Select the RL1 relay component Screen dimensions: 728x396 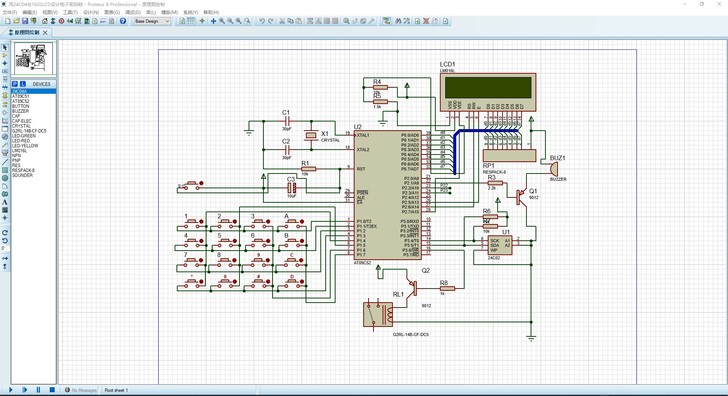click(378, 314)
